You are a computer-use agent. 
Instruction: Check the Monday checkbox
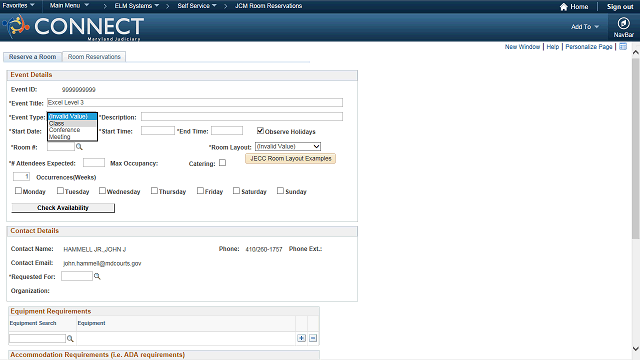point(18,191)
